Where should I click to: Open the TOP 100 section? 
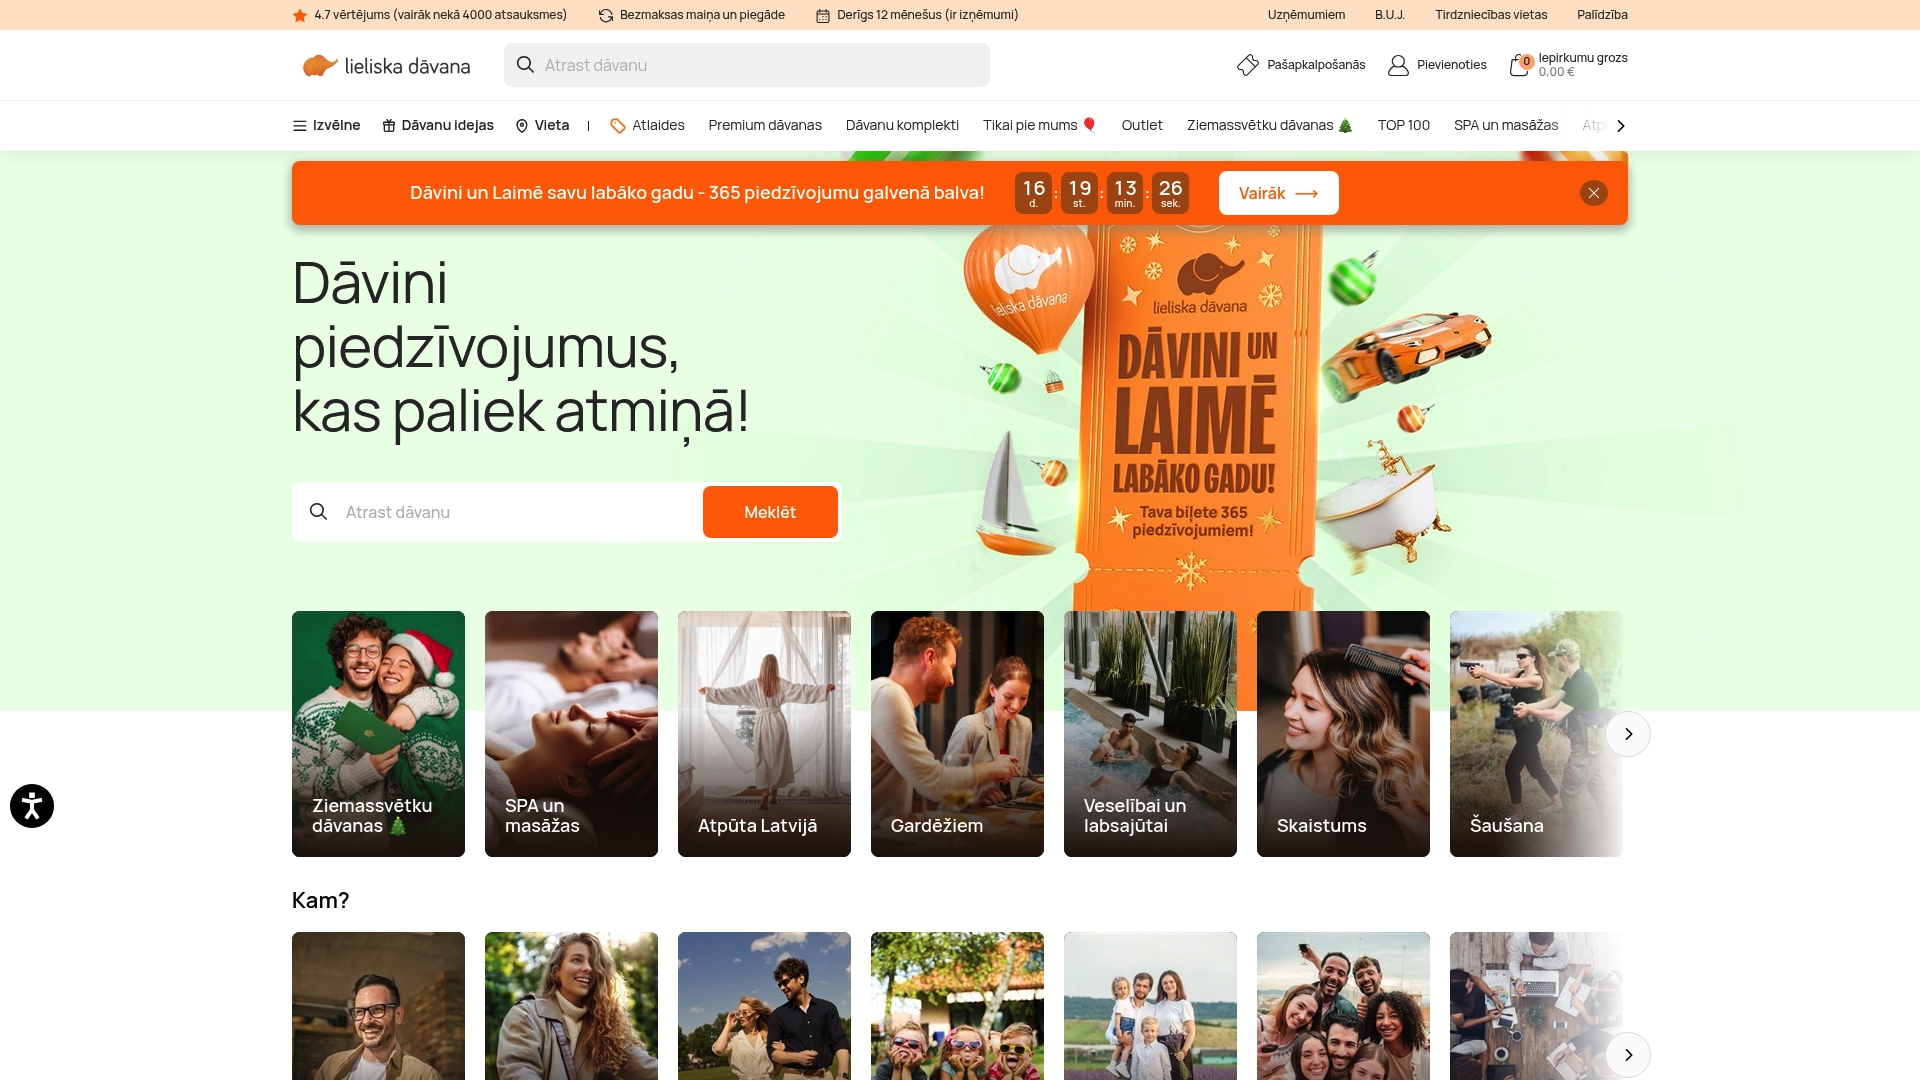(x=1403, y=126)
